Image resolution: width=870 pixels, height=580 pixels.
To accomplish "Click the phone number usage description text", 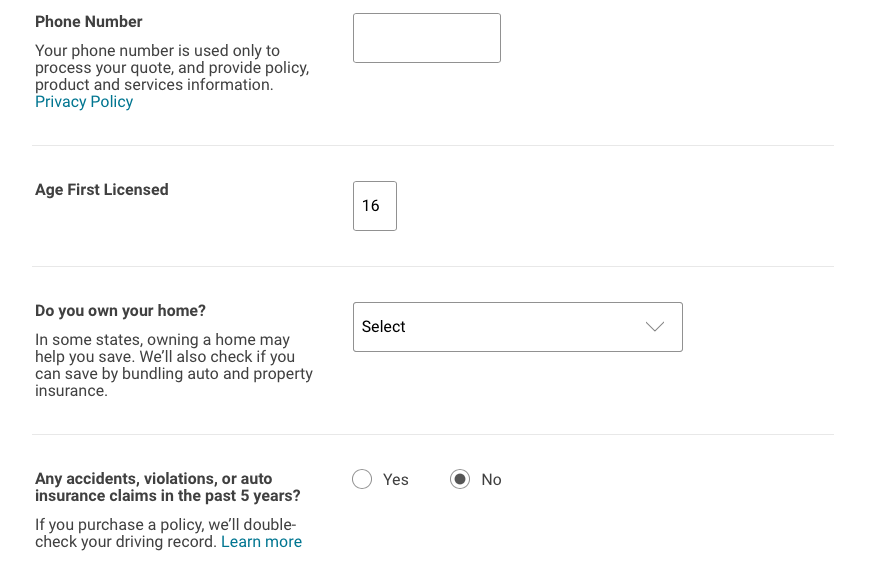I will tap(172, 68).
